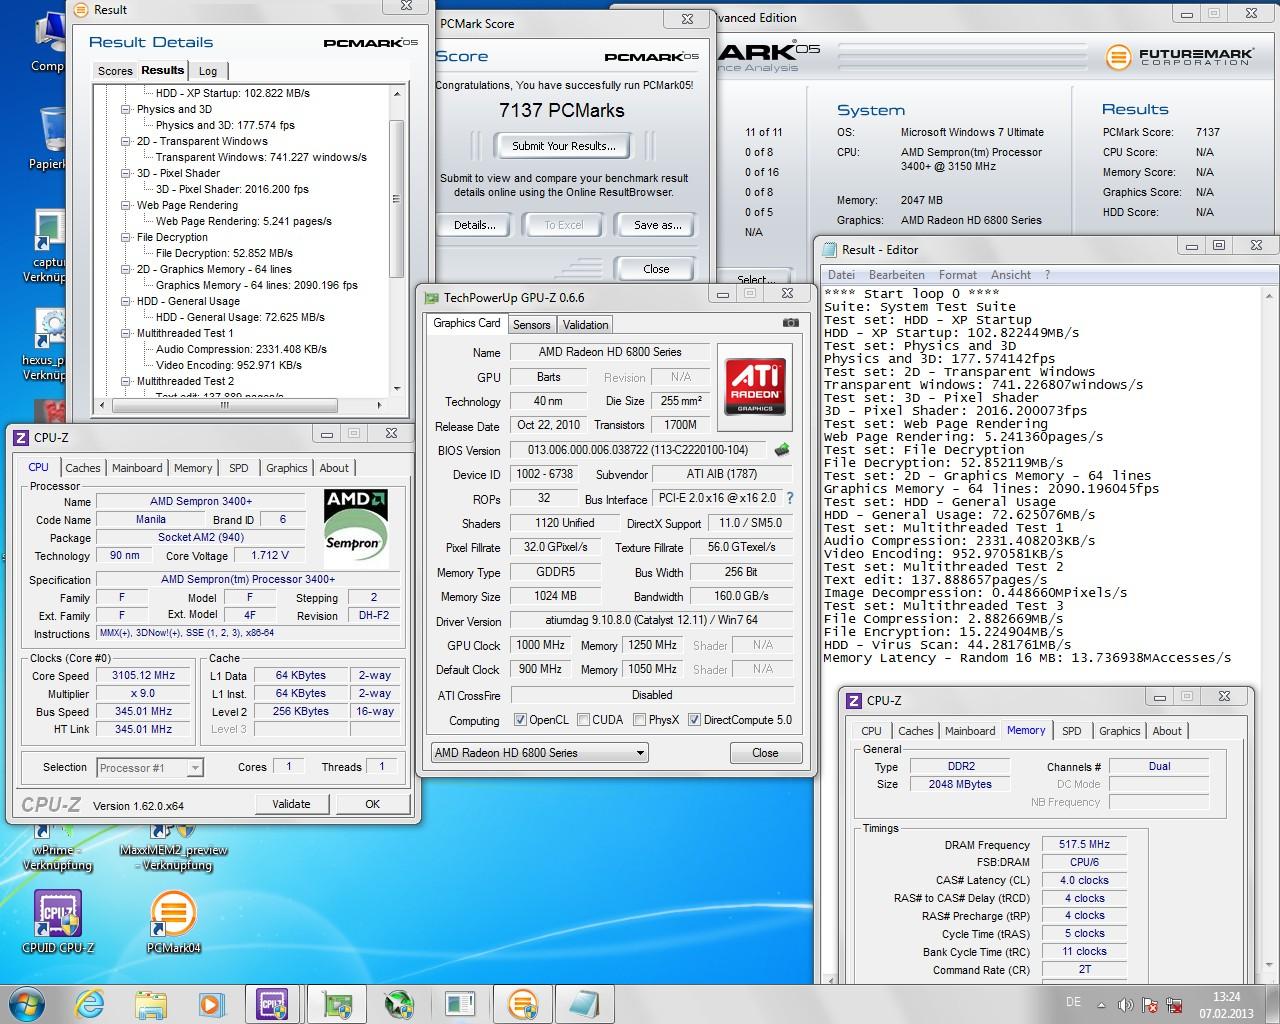Open the Datei menu in Editor
This screenshot has width=1280, height=1024.
pyautogui.click(x=841, y=275)
